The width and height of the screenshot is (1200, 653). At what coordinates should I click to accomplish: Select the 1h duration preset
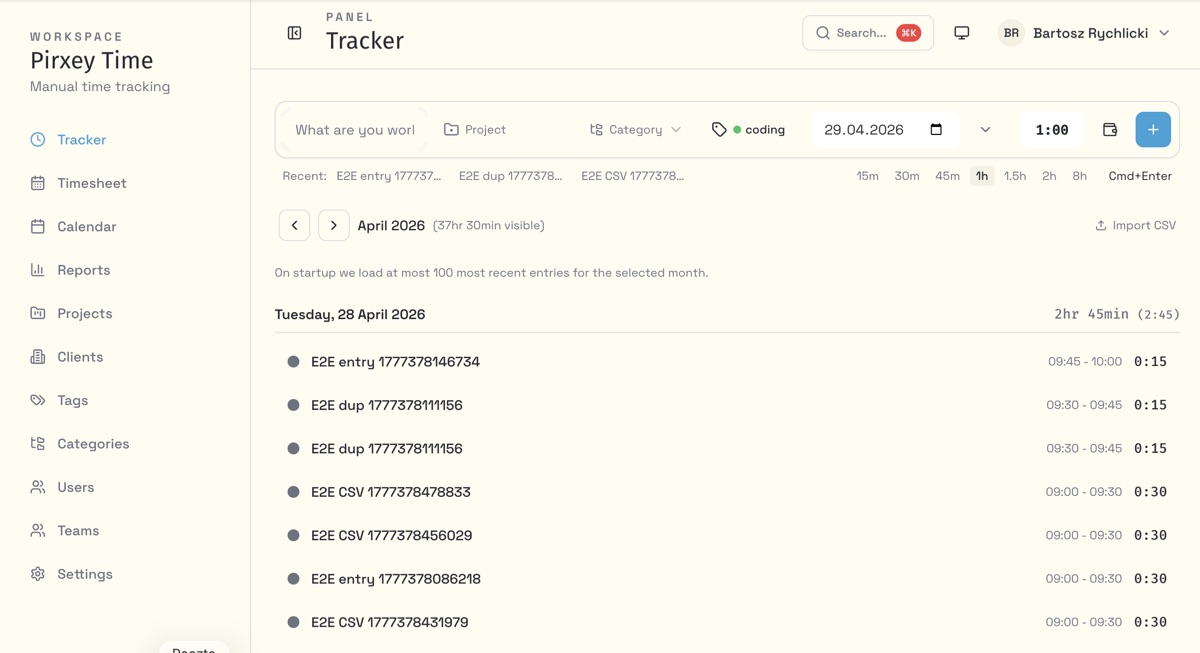[981, 176]
